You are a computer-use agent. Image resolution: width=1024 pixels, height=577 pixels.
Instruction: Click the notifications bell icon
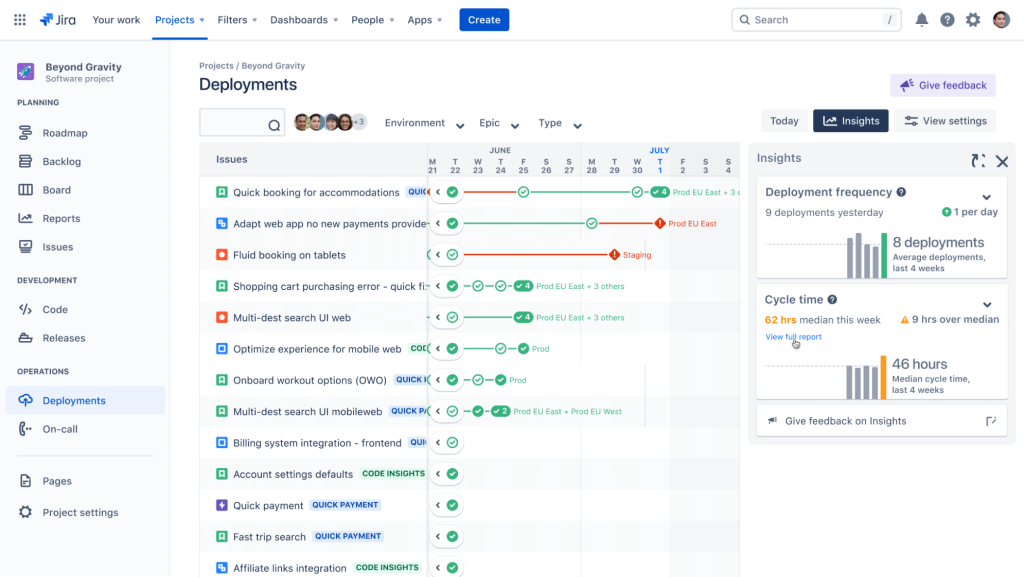[921, 19]
